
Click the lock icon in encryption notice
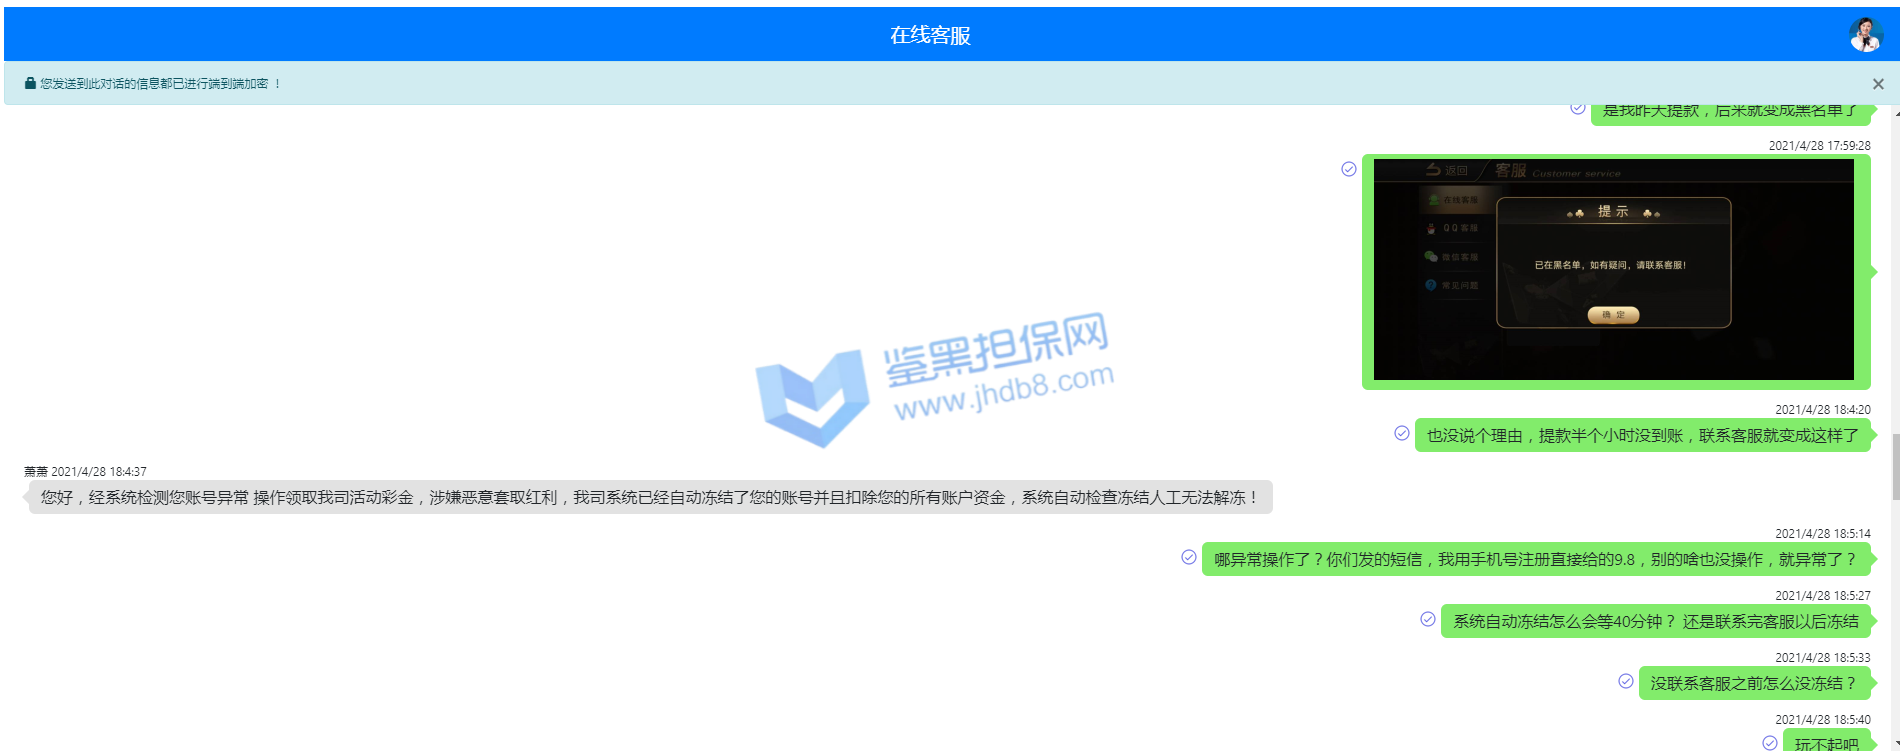[30, 83]
